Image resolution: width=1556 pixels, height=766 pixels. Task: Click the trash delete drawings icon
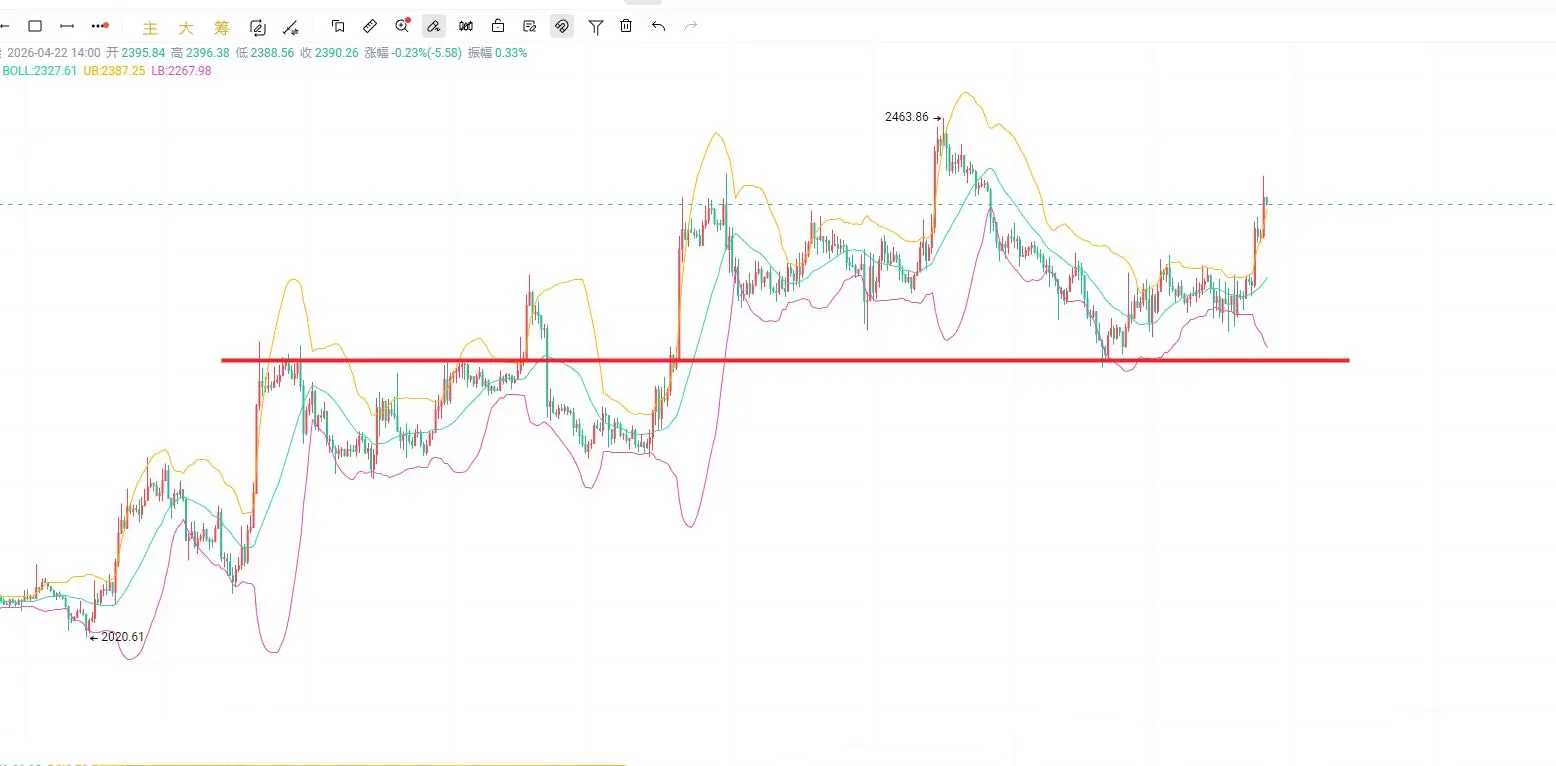tap(626, 26)
